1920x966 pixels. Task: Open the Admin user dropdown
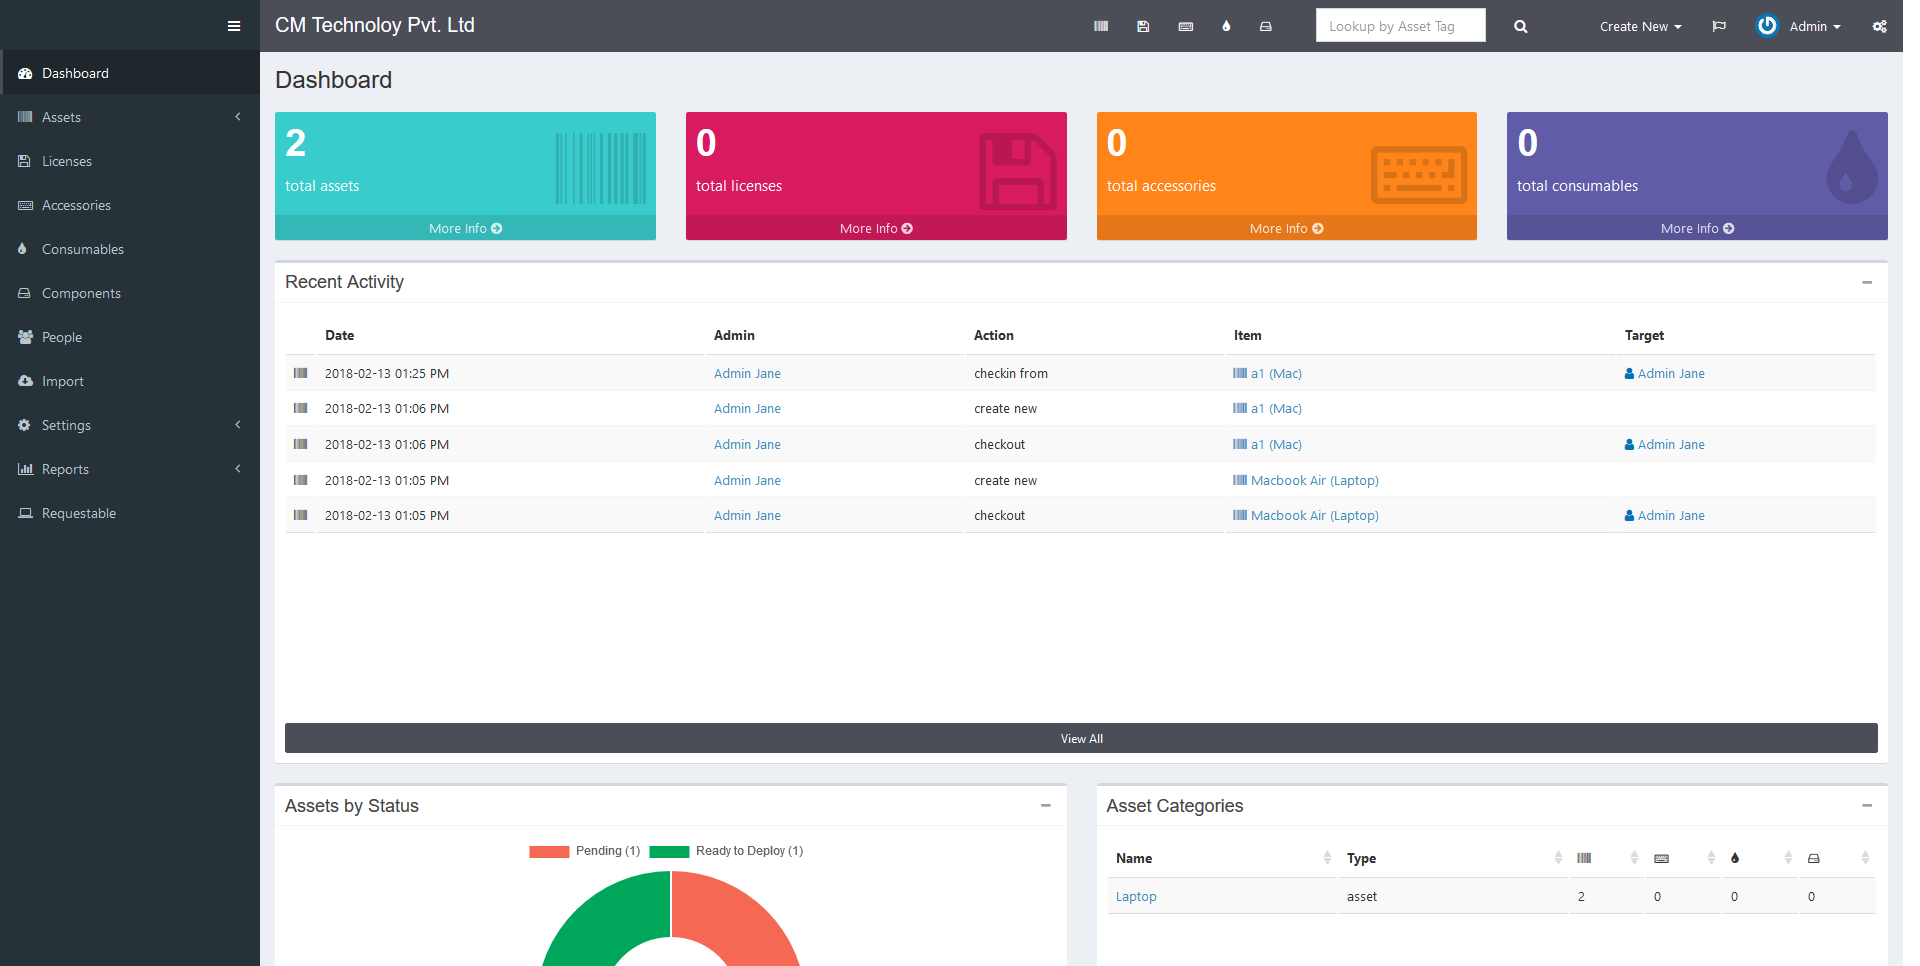coord(1814,26)
